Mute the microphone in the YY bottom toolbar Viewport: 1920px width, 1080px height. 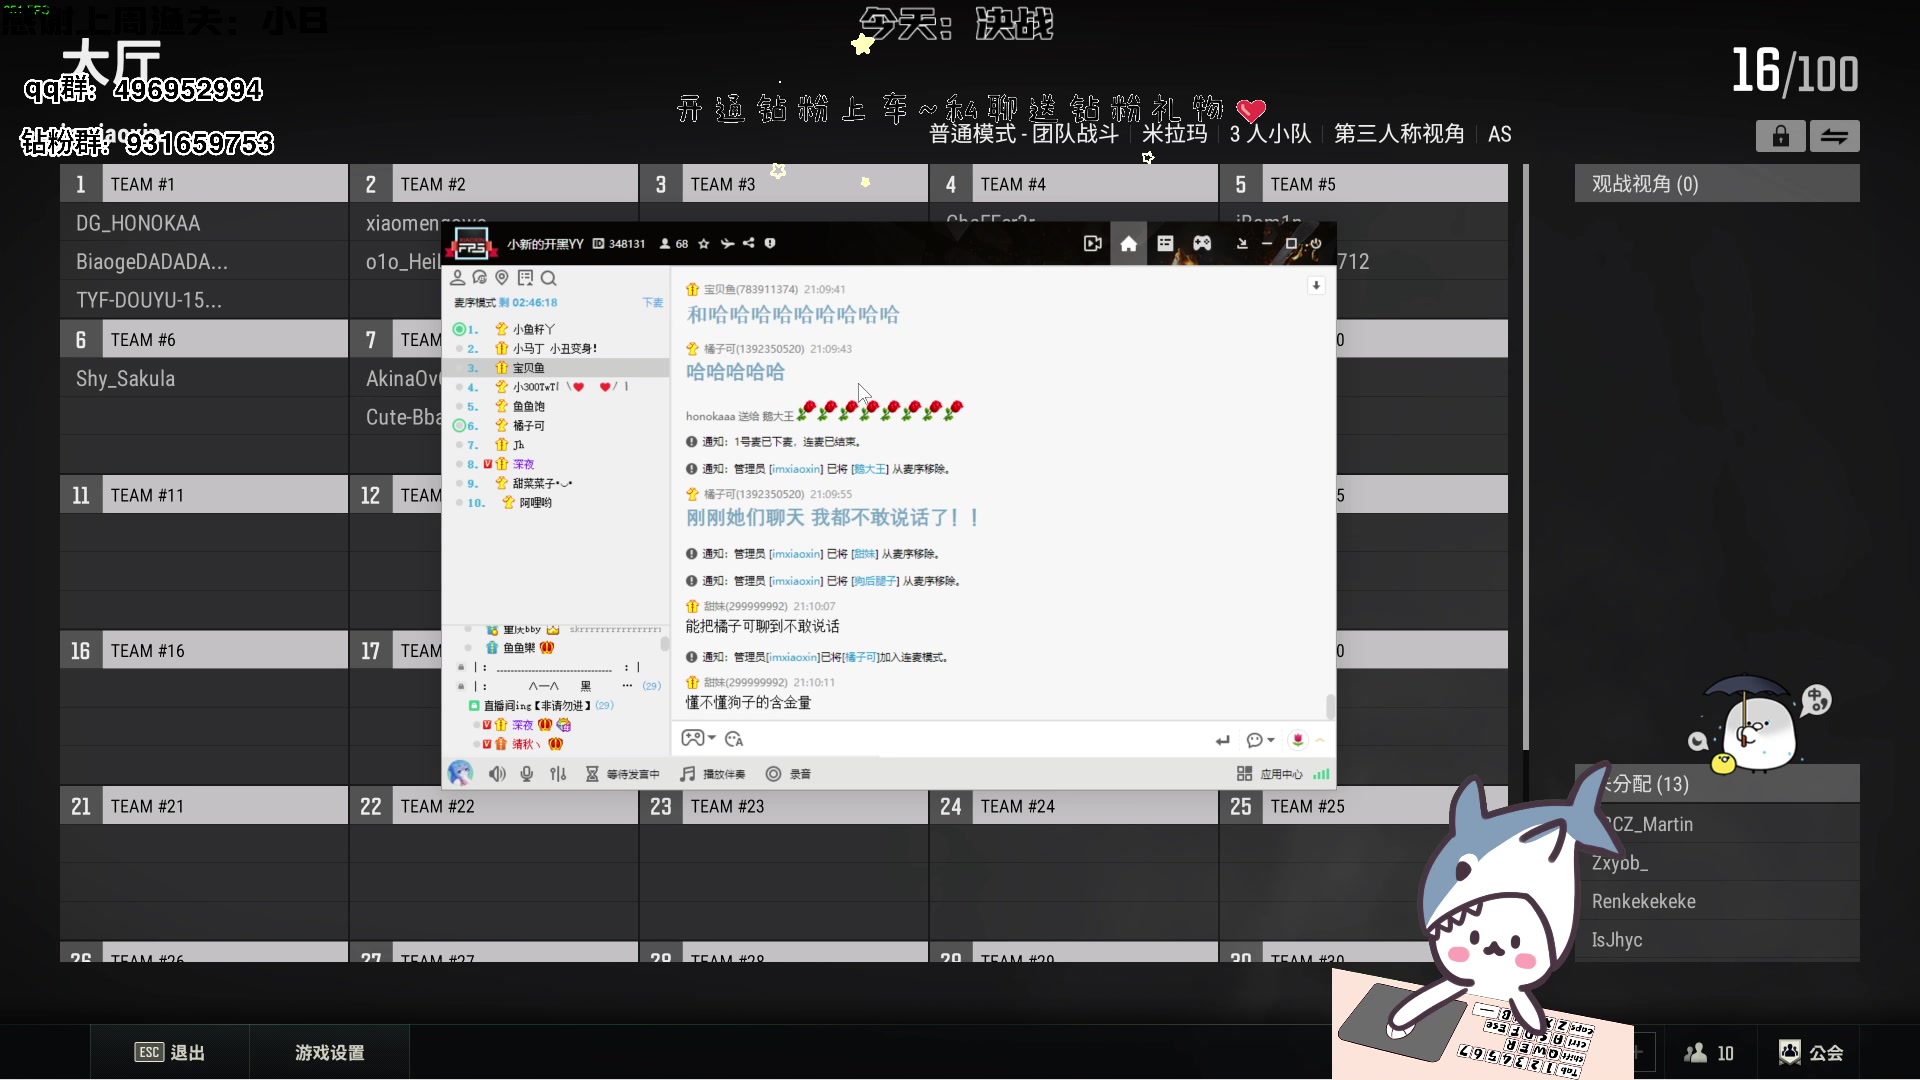[527, 773]
